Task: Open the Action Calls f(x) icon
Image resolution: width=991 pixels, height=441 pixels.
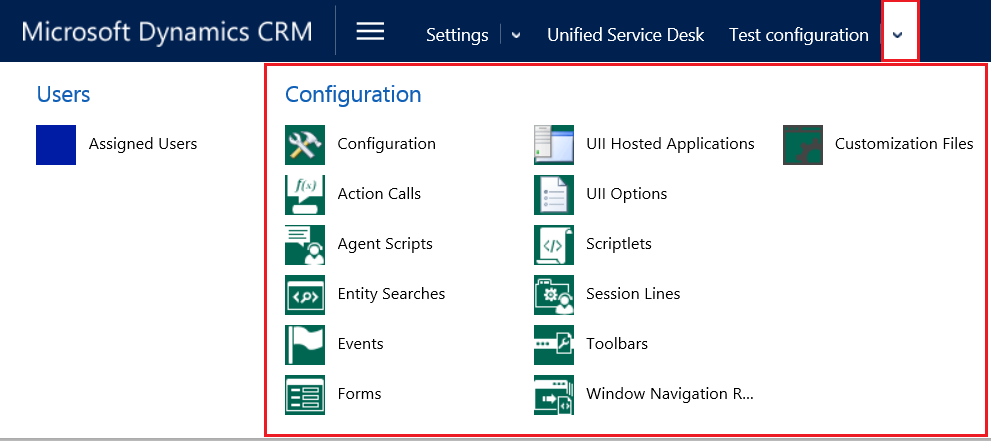Action: [x=305, y=195]
